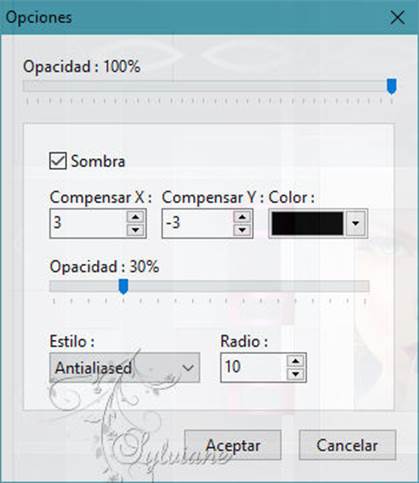Image resolution: width=419 pixels, height=483 pixels.
Task: Decrease Compensar Y value with down arrow
Action: coord(242,230)
